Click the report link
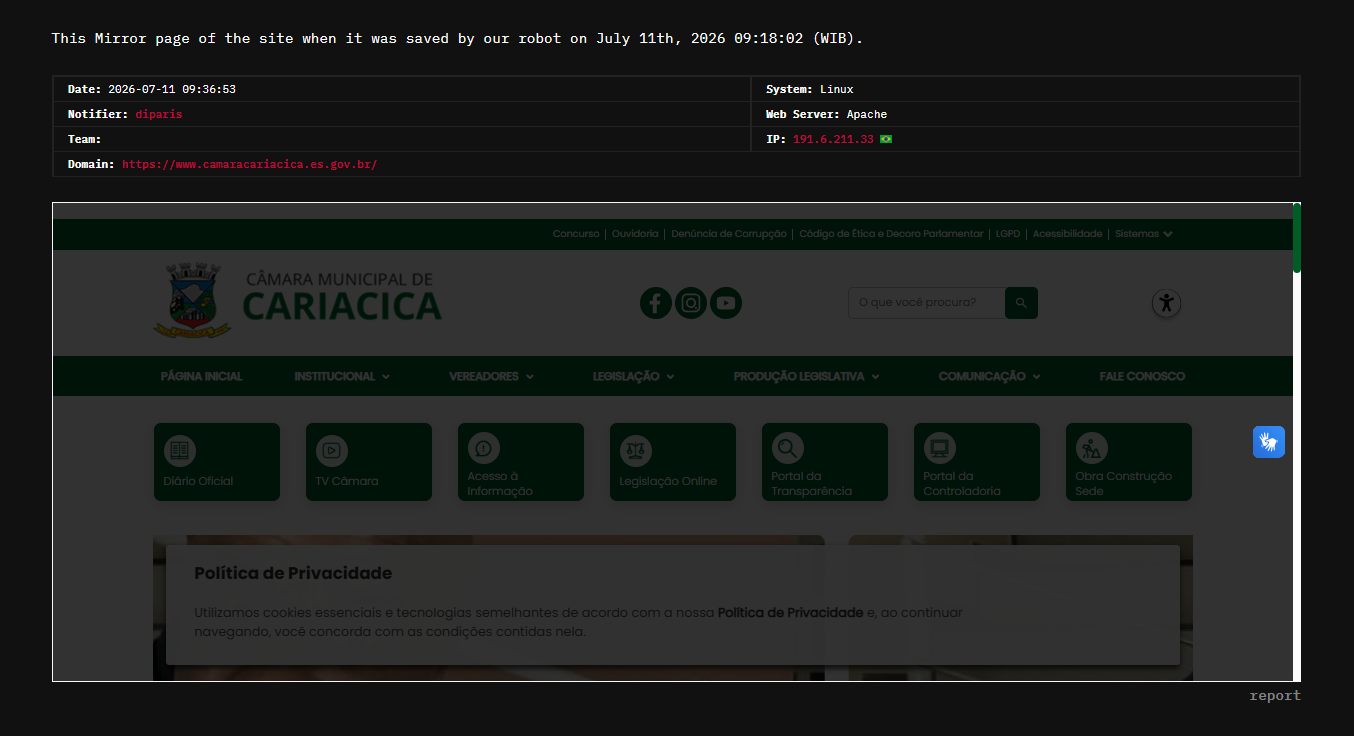The height and width of the screenshot is (736, 1354). coord(1275,695)
